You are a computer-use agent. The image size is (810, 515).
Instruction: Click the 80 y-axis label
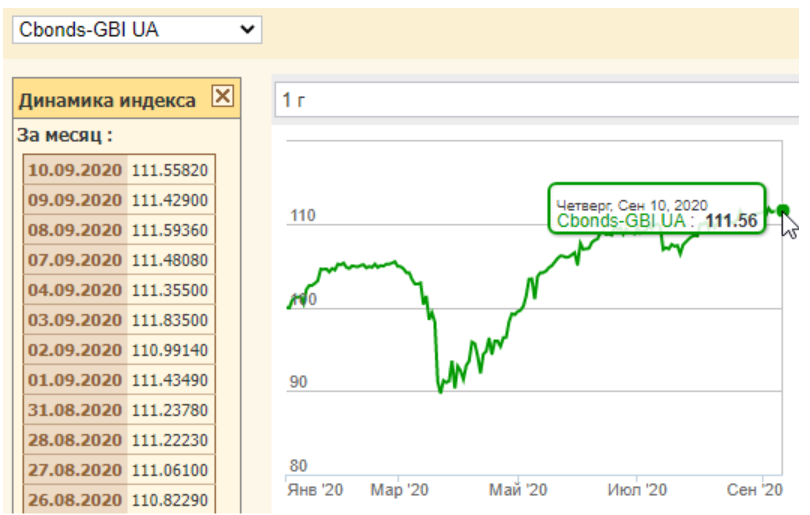[x=299, y=466]
